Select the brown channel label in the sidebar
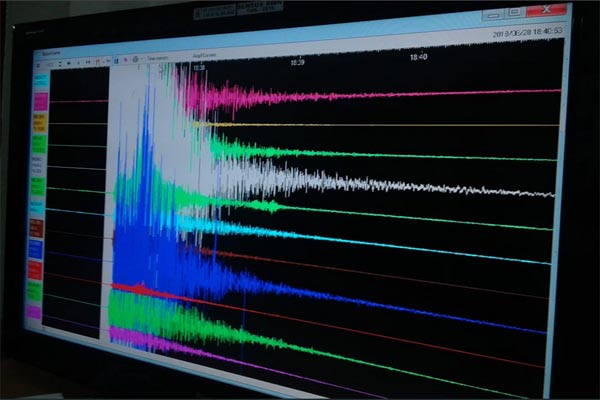The image size is (600, 400). click(36, 228)
